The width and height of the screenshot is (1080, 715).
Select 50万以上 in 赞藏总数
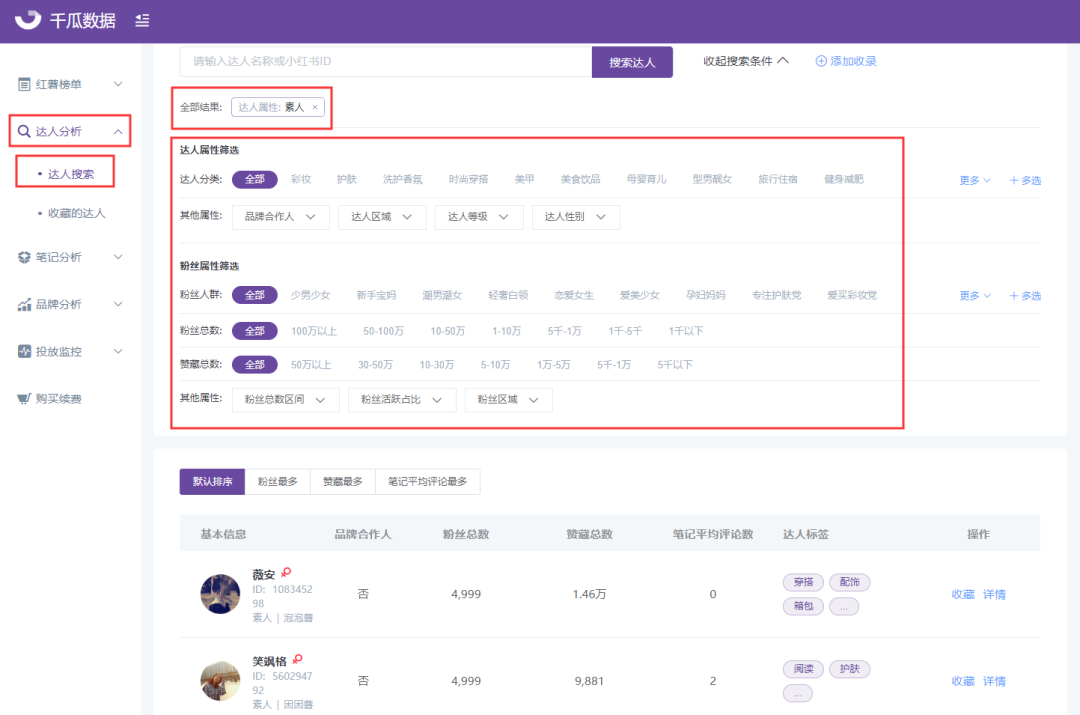[x=311, y=364]
